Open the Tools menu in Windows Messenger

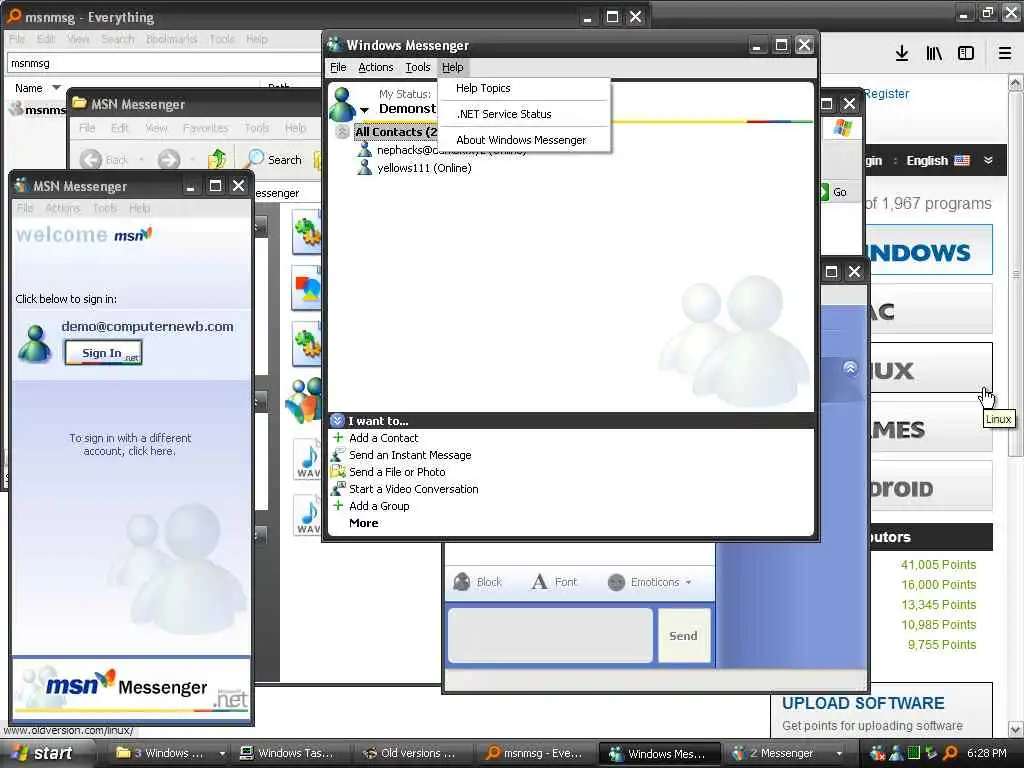[x=417, y=67]
